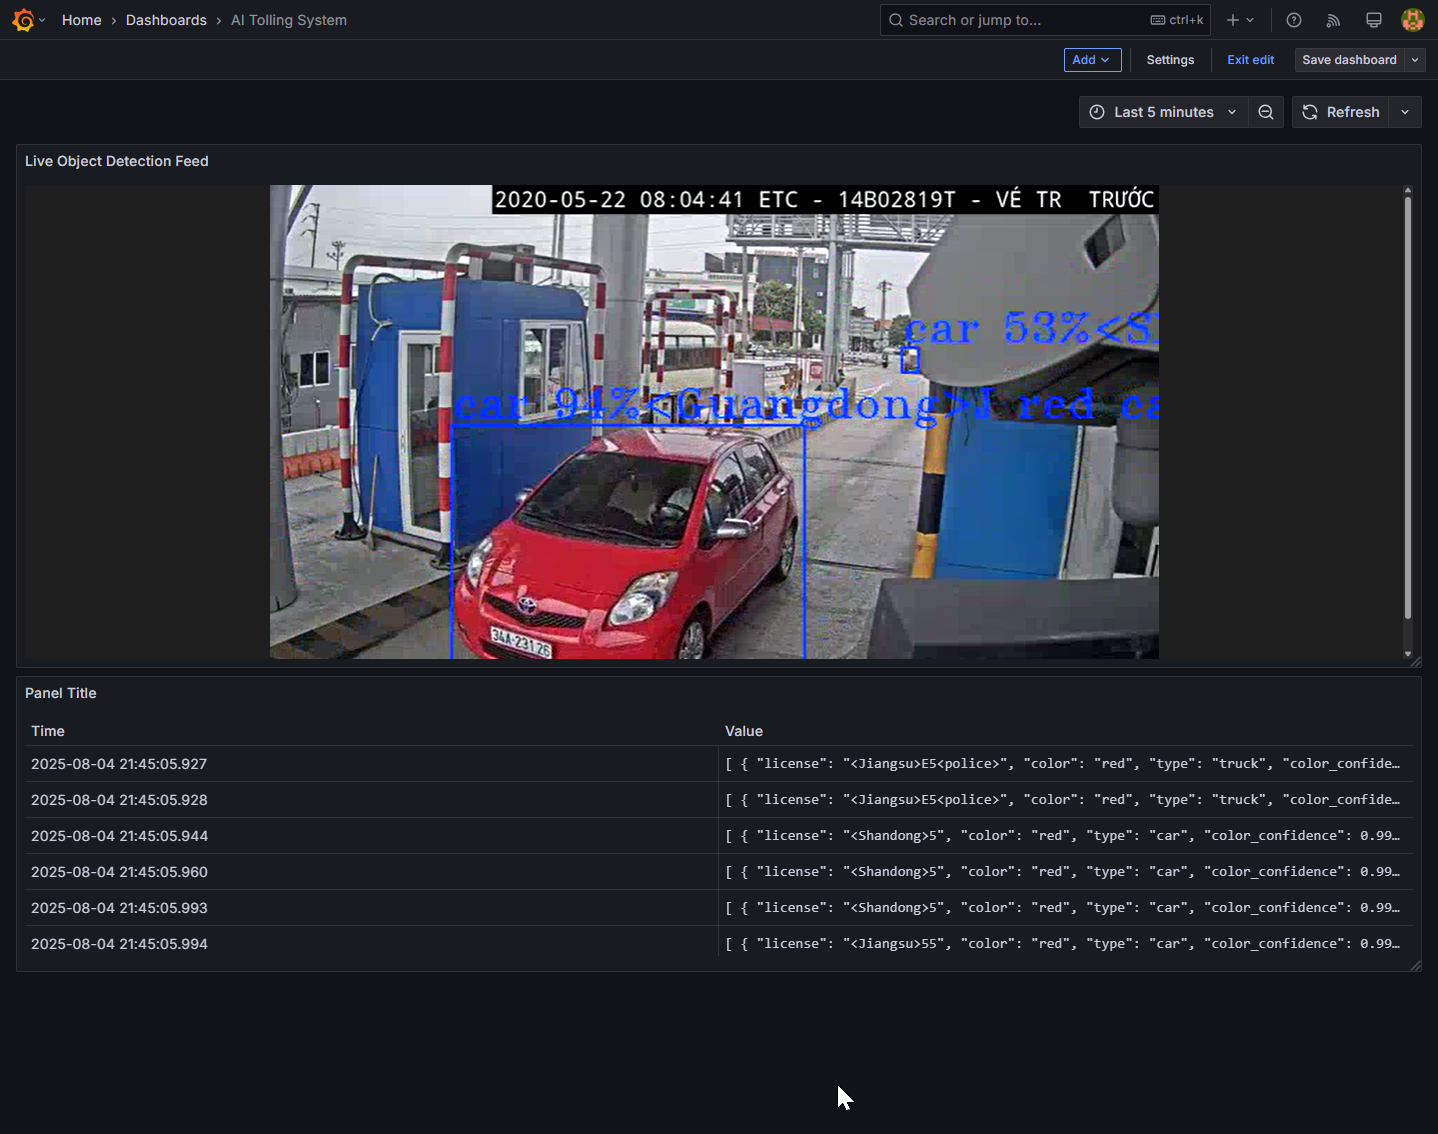Go to Dashboards breadcrumb
The image size is (1438, 1134).
coord(166,20)
